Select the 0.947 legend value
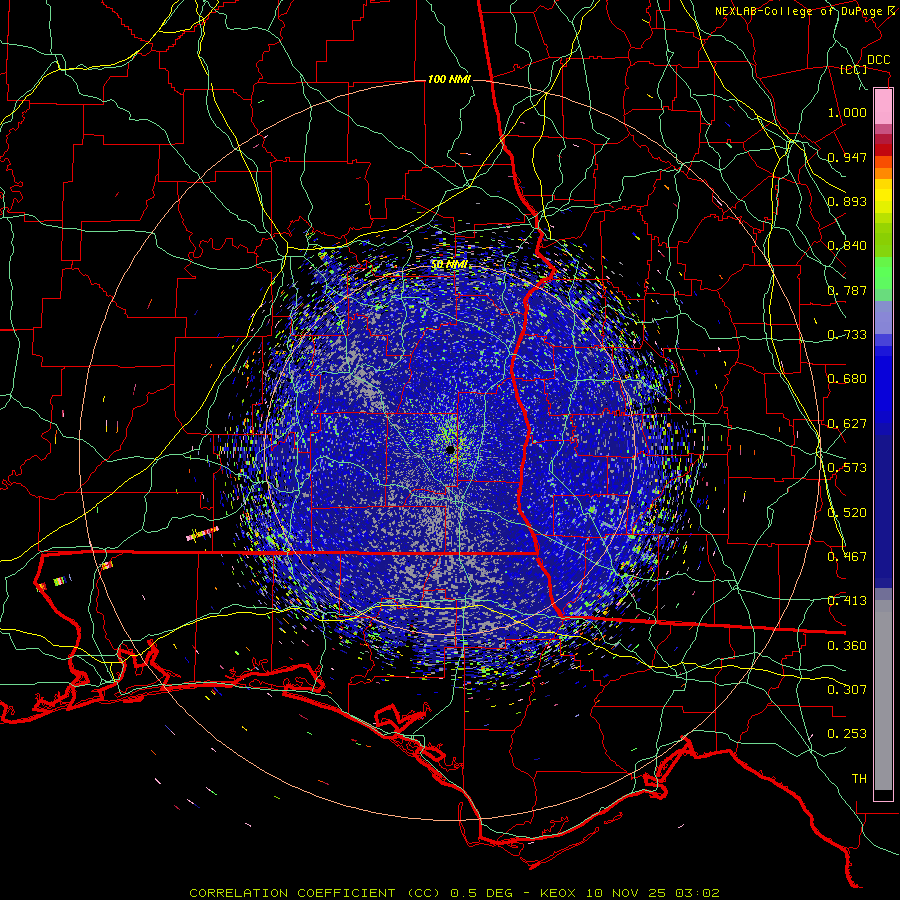 click(847, 157)
